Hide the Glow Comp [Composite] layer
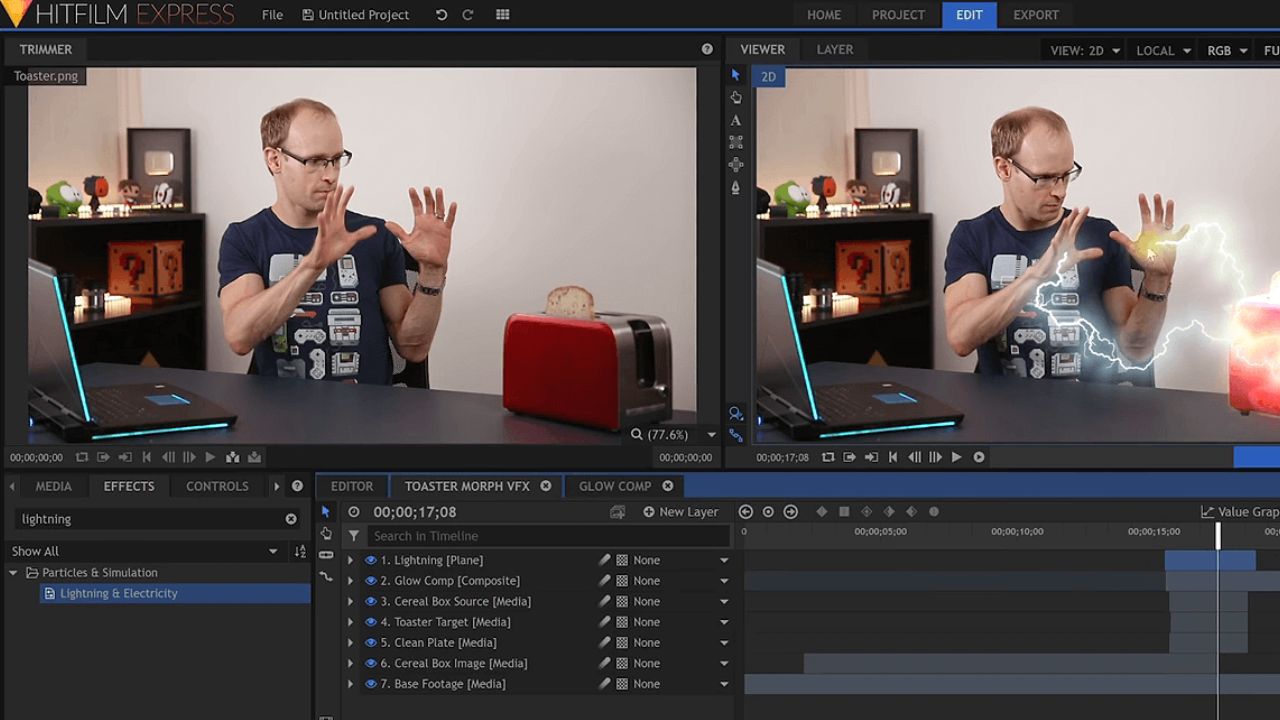 (371, 581)
